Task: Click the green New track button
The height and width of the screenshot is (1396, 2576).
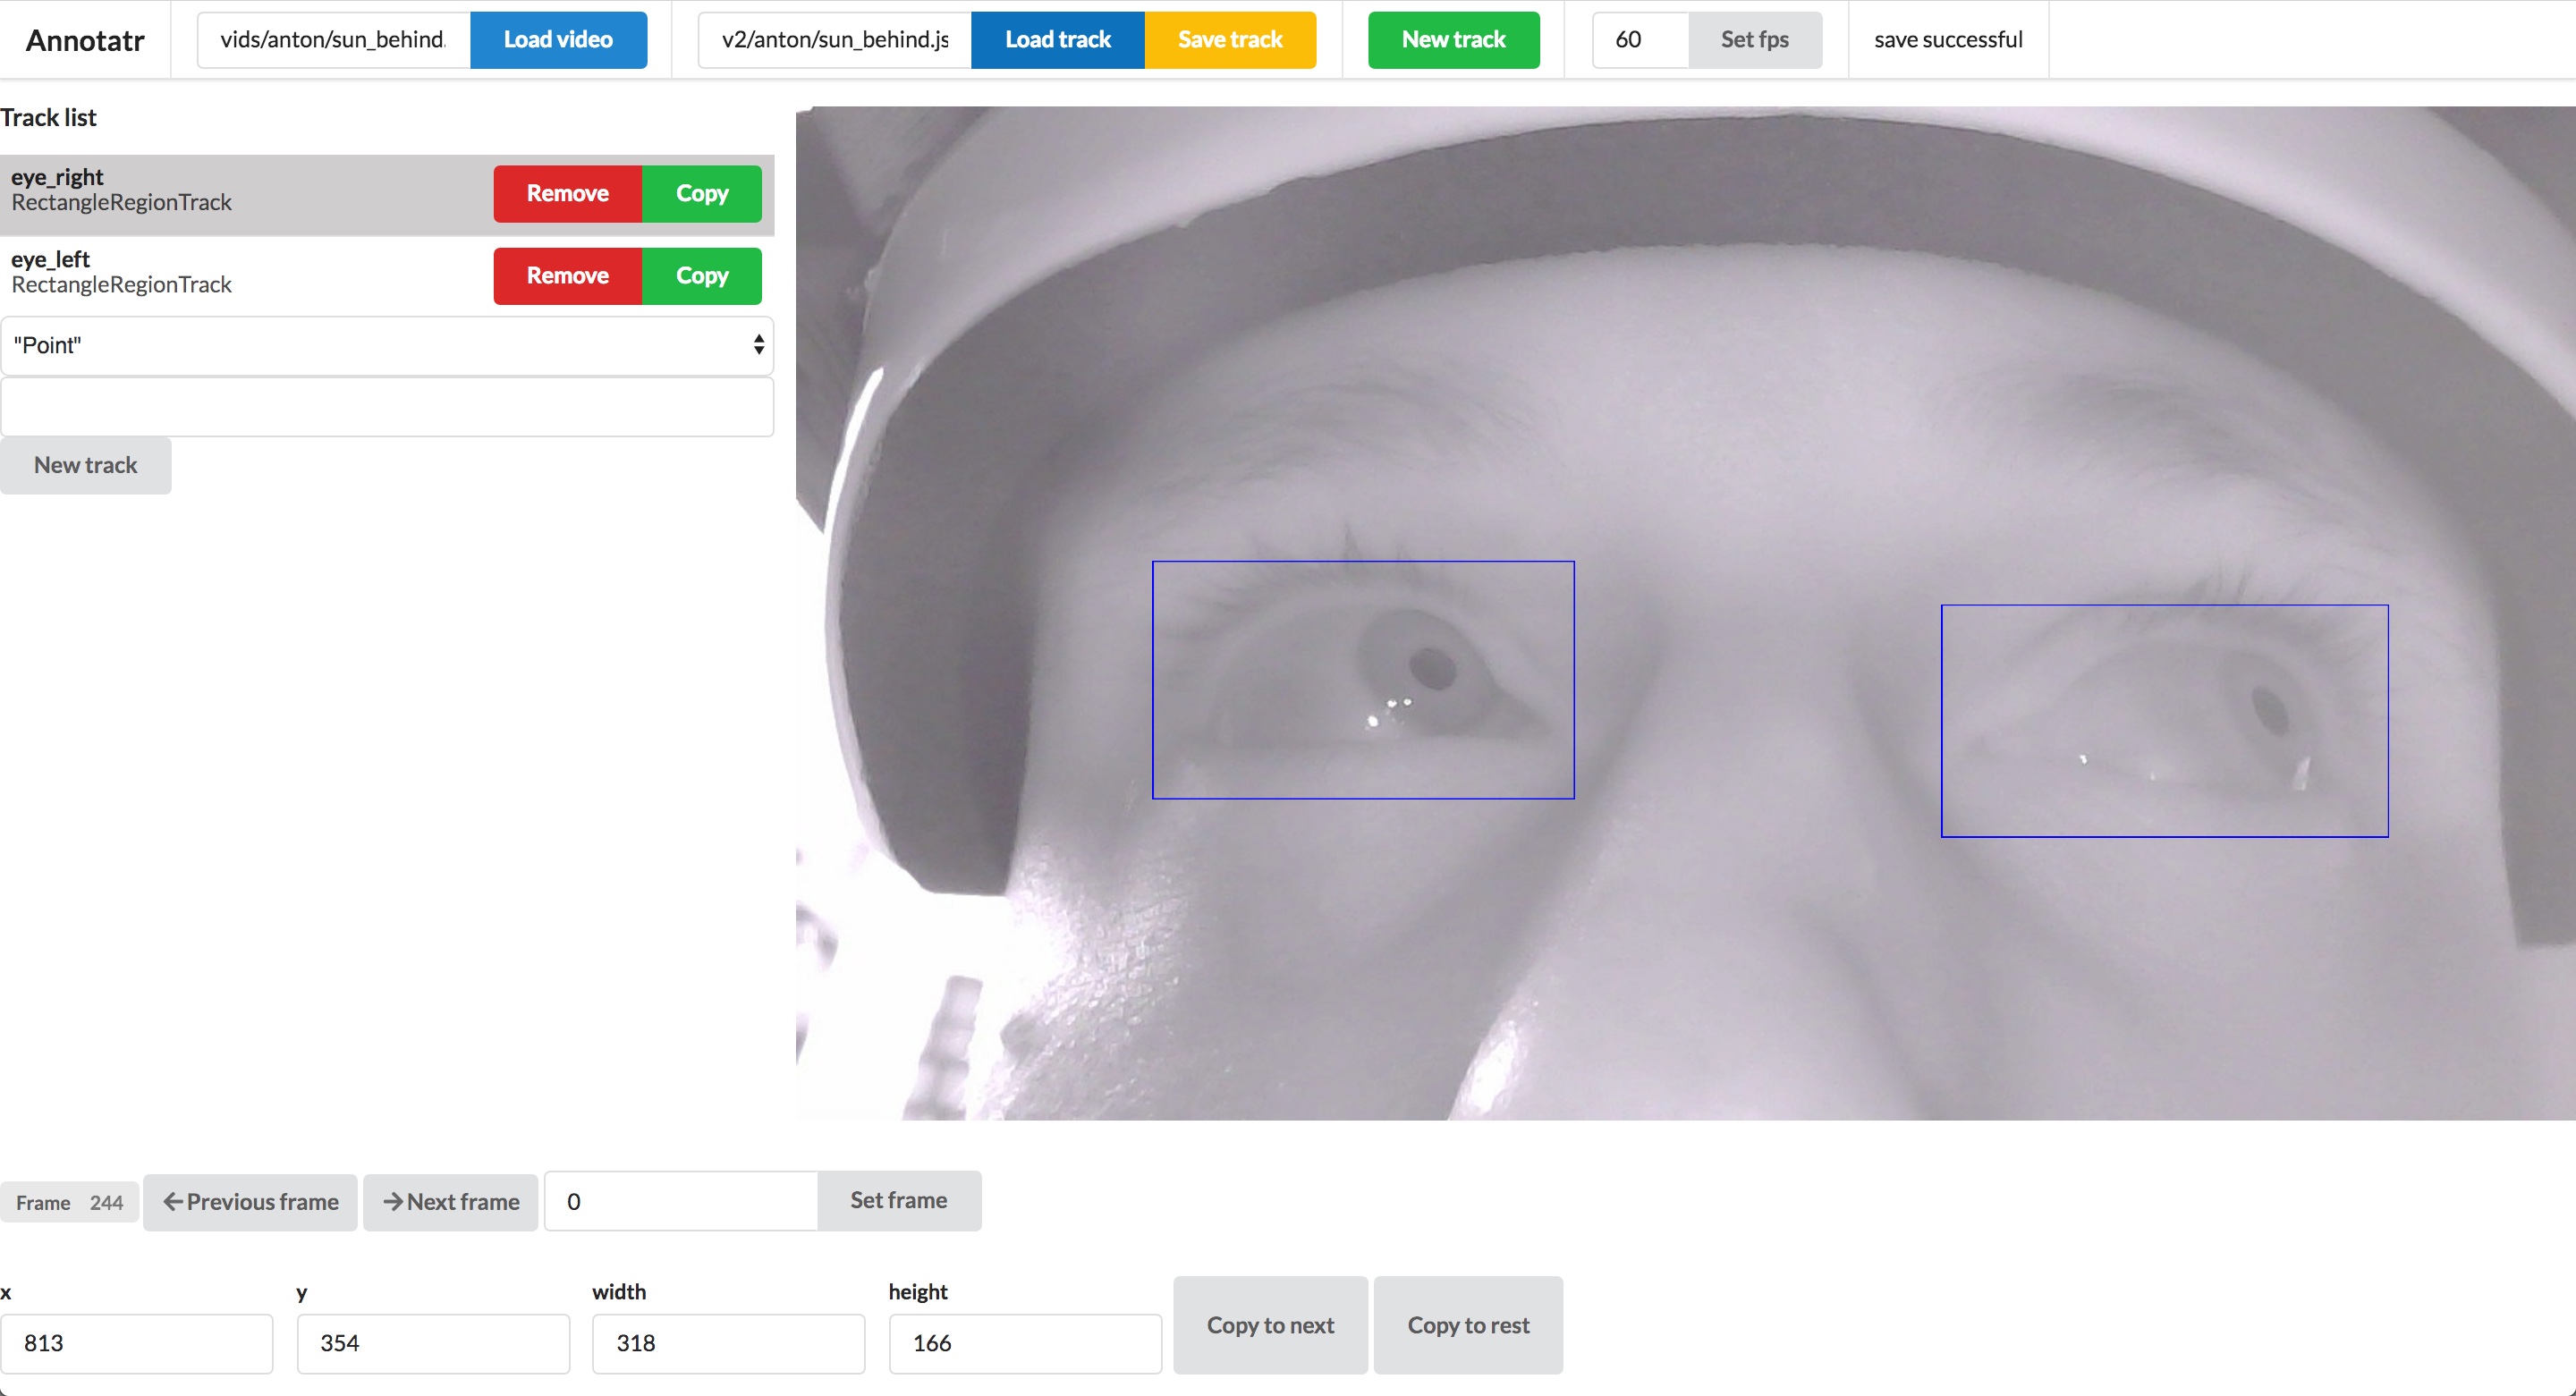Action: (1453, 40)
